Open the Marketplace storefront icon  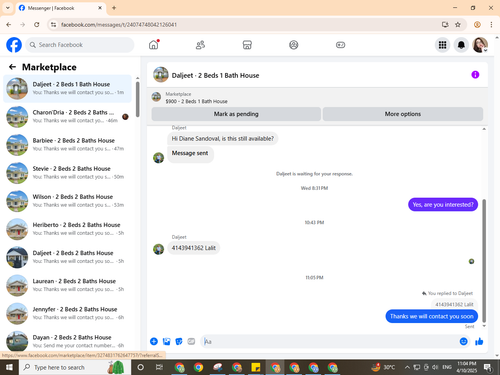(x=247, y=45)
